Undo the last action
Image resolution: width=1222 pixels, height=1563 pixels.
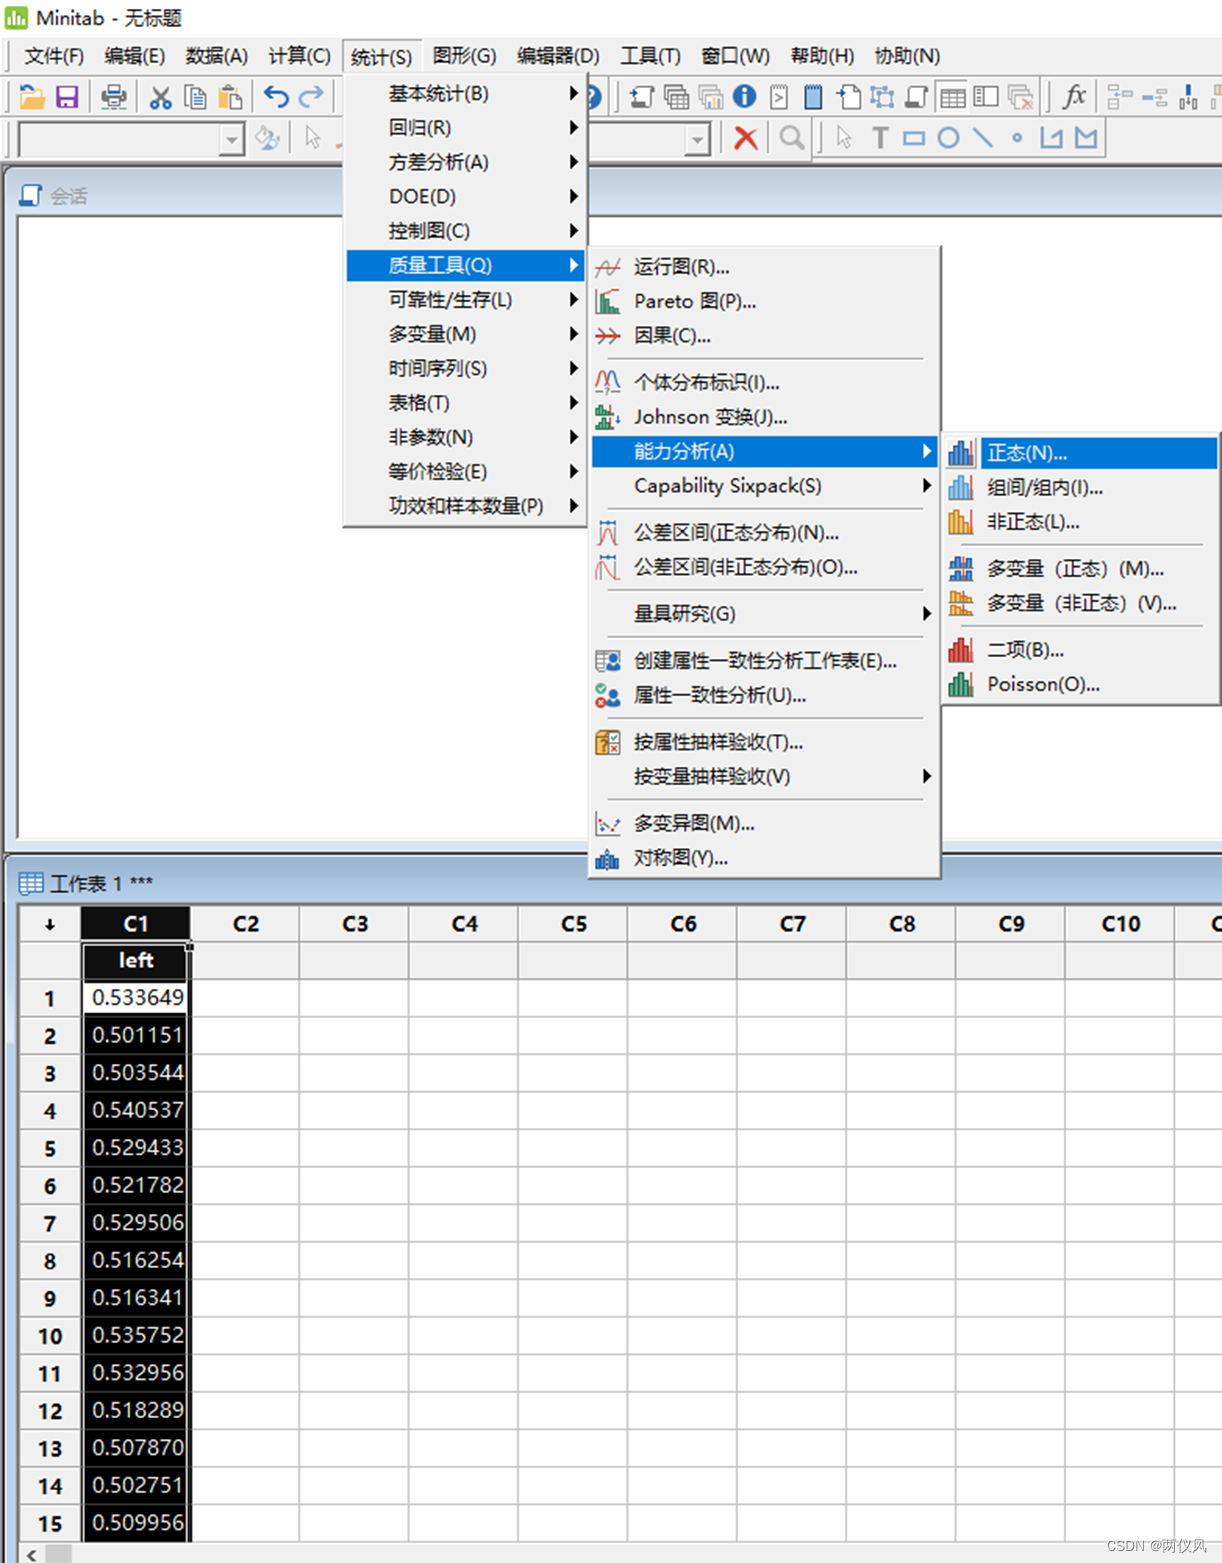pyautogui.click(x=277, y=97)
